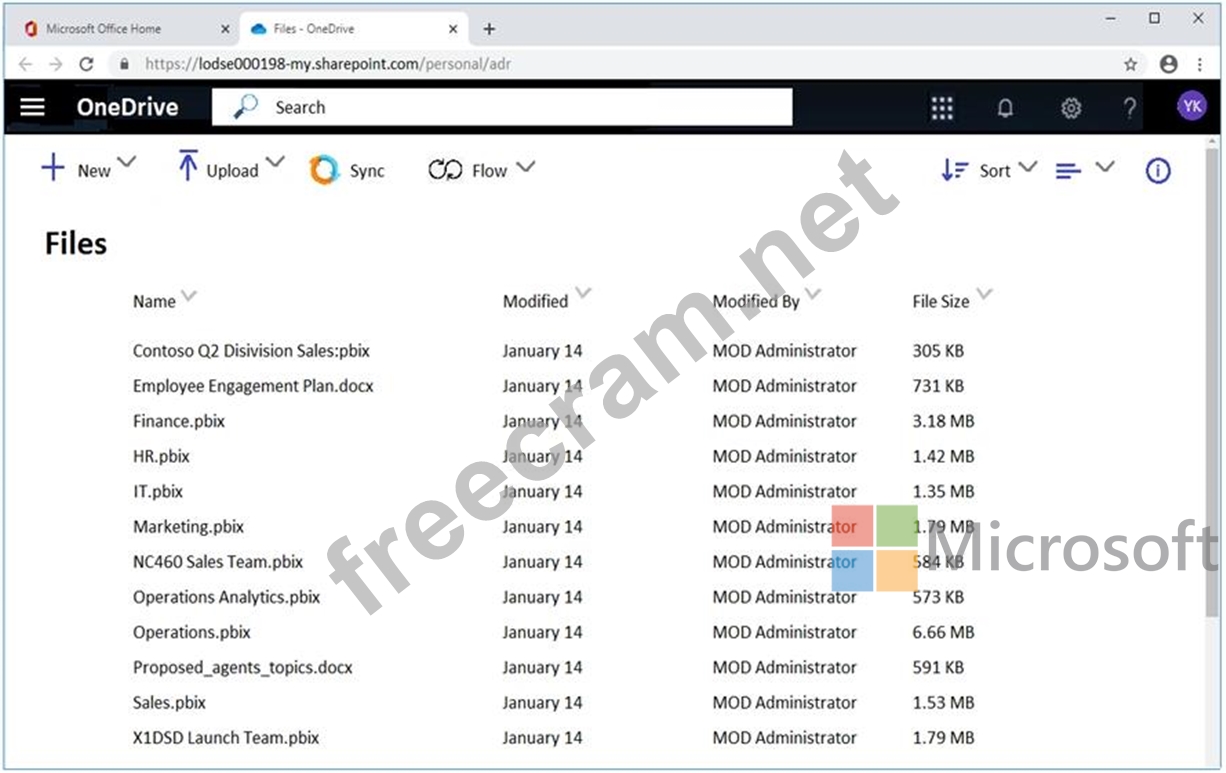Open the Name column dropdown
Viewport: 1226px width, 773px height.
coord(188,295)
